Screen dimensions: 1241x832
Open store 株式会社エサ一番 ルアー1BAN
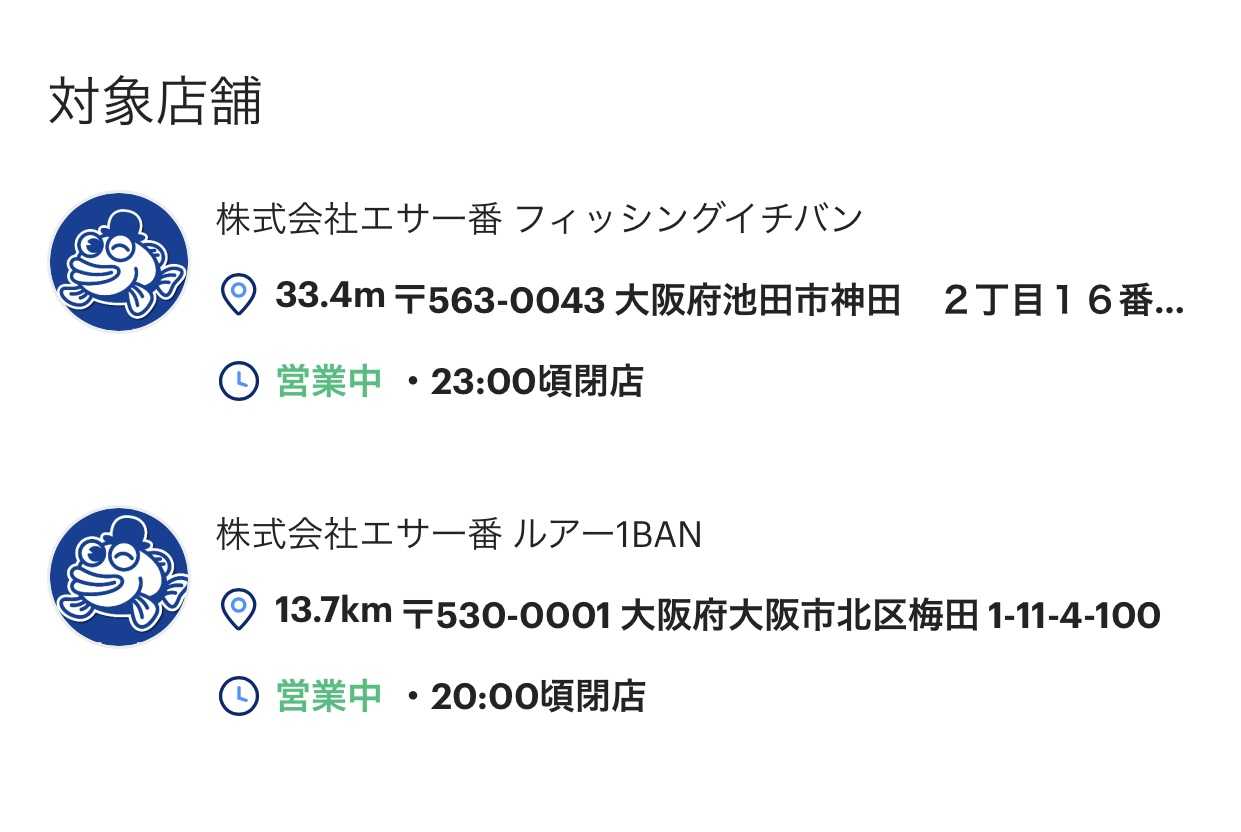point(459,535)
